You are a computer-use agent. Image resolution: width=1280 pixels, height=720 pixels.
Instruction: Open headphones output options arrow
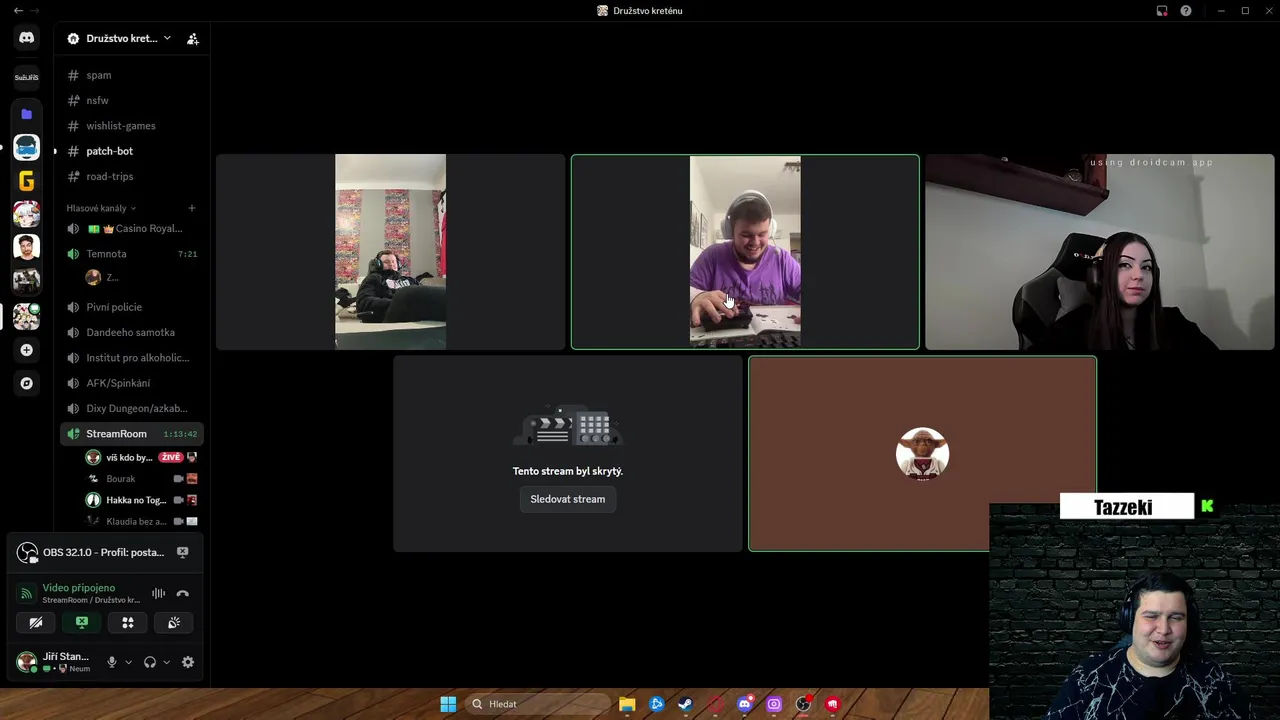[x=166, y=662]
